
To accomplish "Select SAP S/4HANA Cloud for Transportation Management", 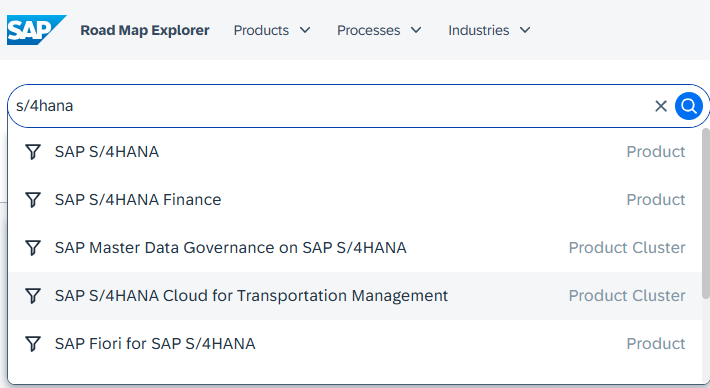I will coord(355,296).
